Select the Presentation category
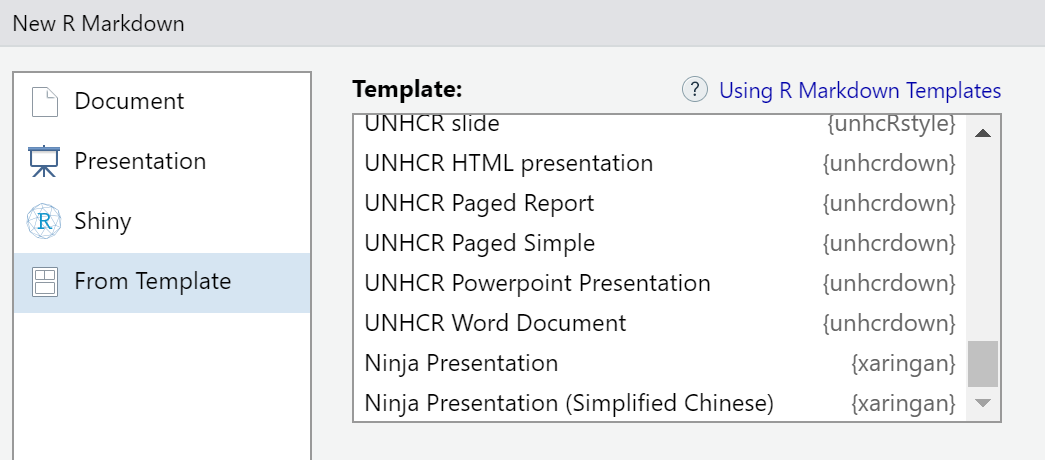 click(x=140, y=162)
